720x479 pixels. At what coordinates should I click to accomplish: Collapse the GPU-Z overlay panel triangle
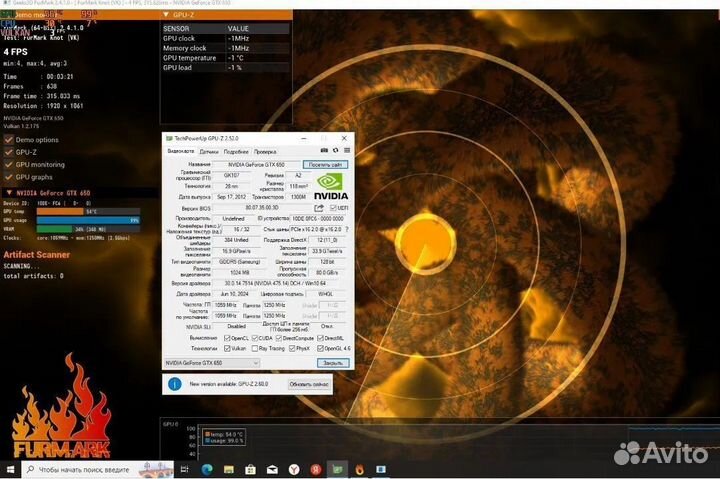166,15
